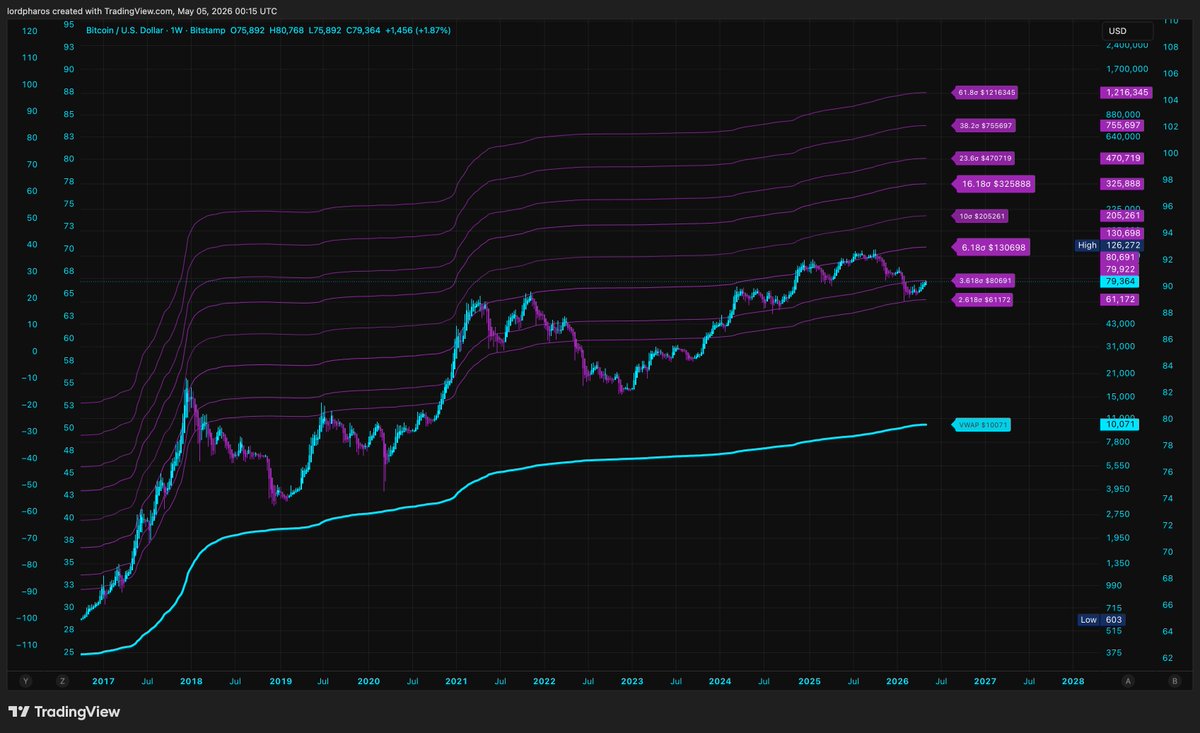Image resolution: width=1200 pixels, height=733 pixels.
Task: Click the 470,719 price axis tag
Action: [1122, 158]
